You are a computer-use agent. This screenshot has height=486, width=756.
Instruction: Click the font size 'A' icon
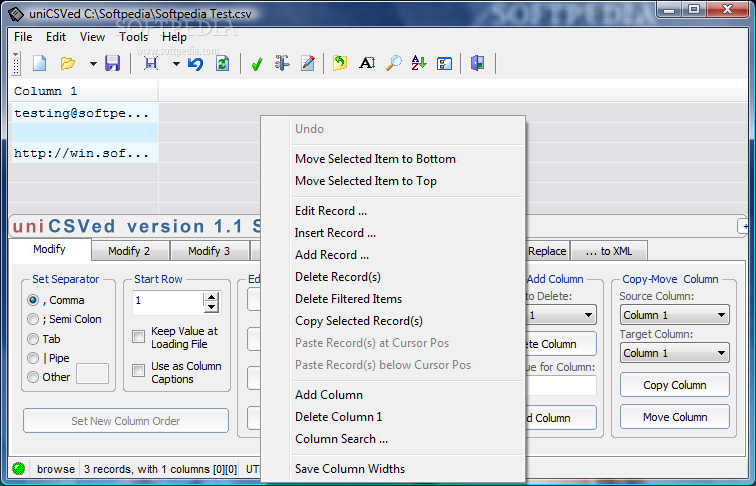click(367, 63)
